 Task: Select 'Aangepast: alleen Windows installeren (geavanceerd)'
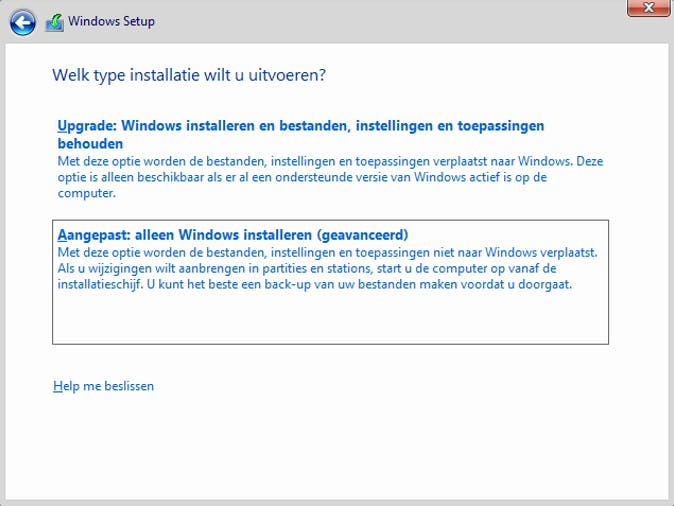pyautogui.click(x=232, y=235)
